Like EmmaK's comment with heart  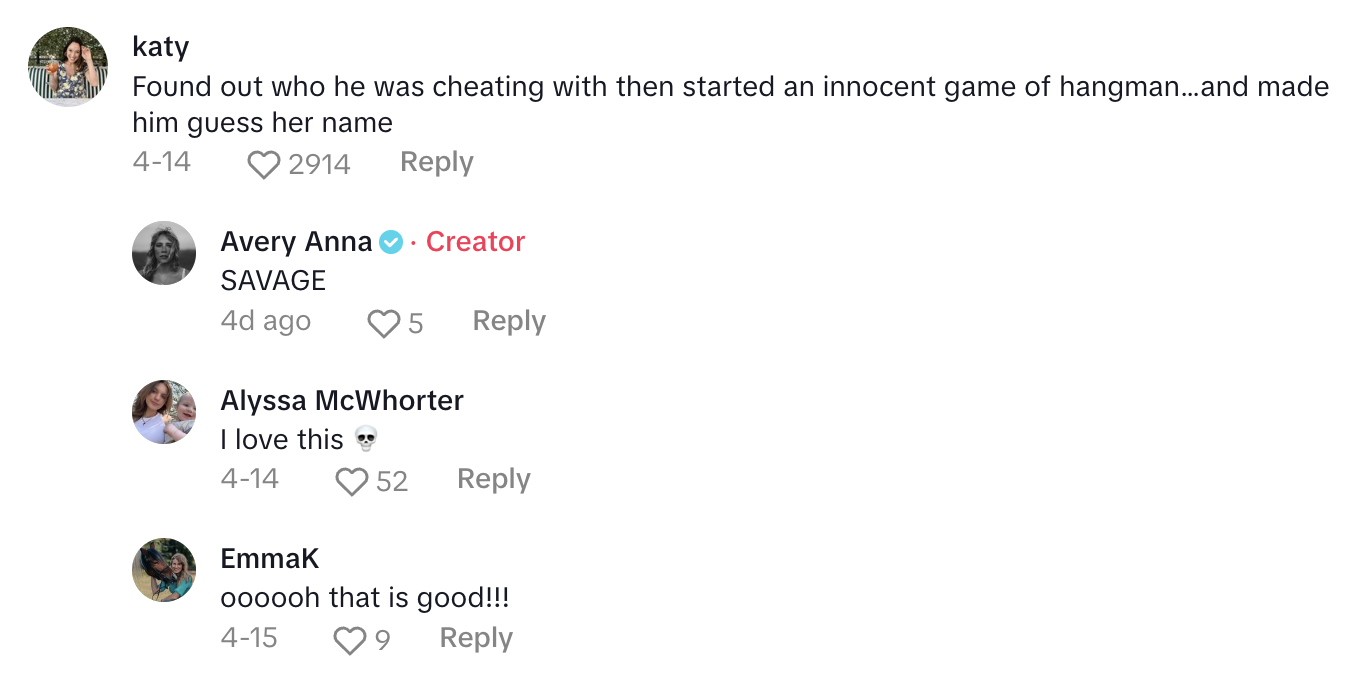pyautogui.click(x=349, y=640)
